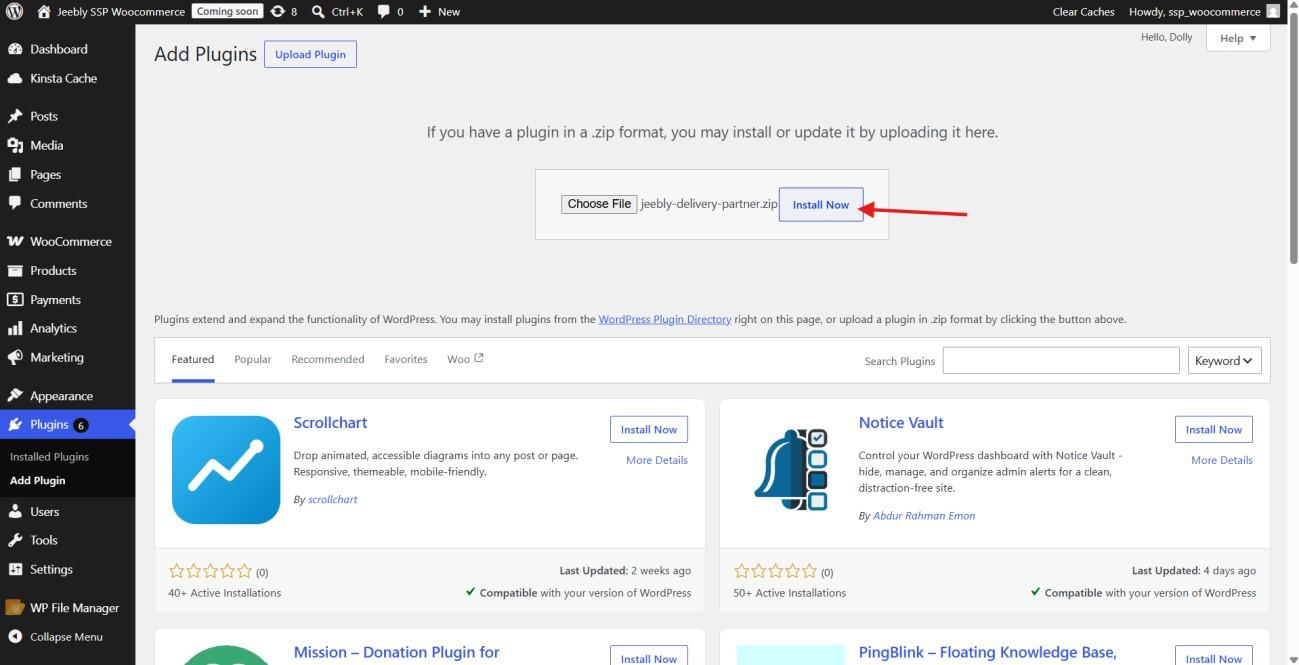This screenshot has height=665, width=1299.
Task: Click the plus New icon in admin bar
Action: pyautogui.click(x=425, y=12)
